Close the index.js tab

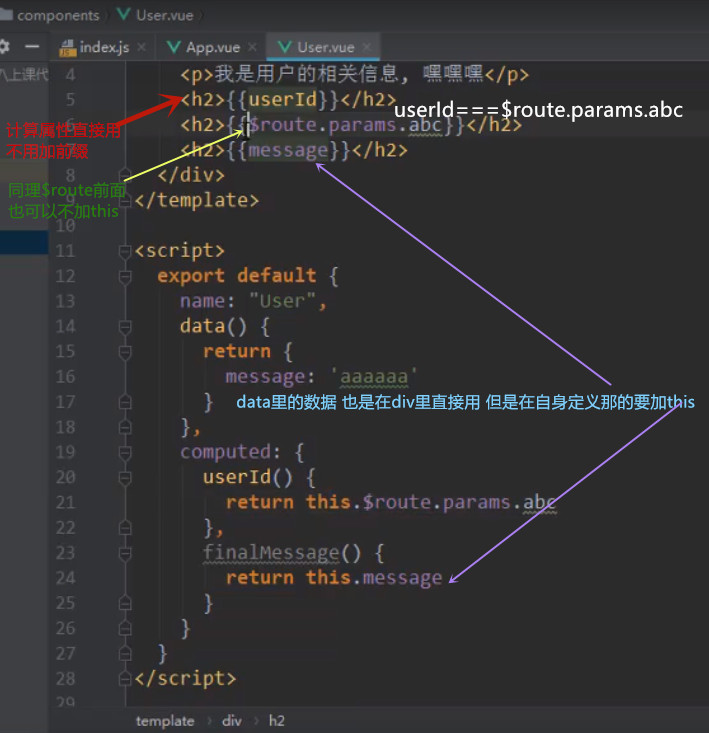142,47
